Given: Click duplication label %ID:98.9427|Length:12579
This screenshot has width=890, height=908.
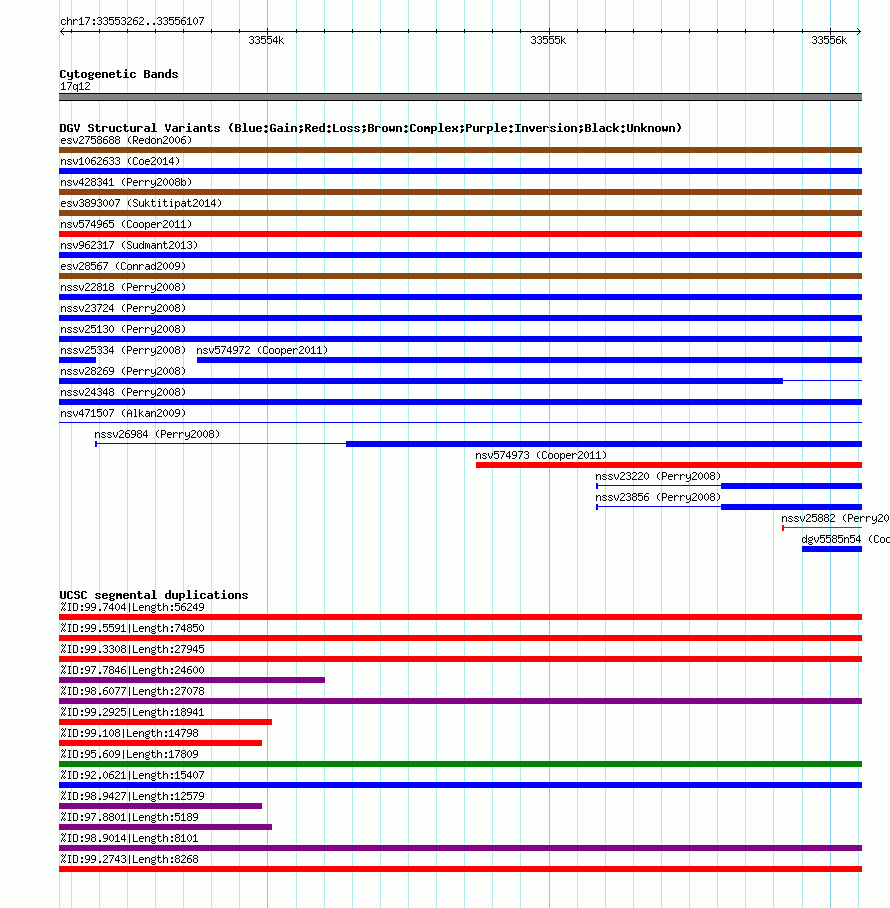Looking at the screenshot, I should [132, 796].
